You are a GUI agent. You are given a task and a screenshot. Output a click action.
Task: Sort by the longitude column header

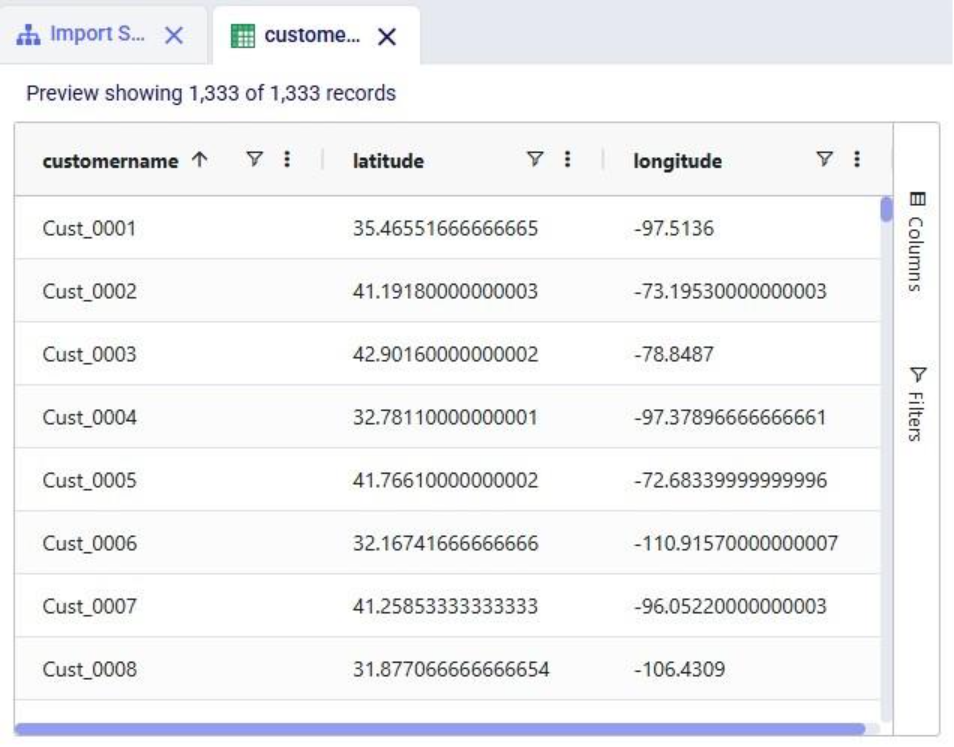click(x=678, y=161)
